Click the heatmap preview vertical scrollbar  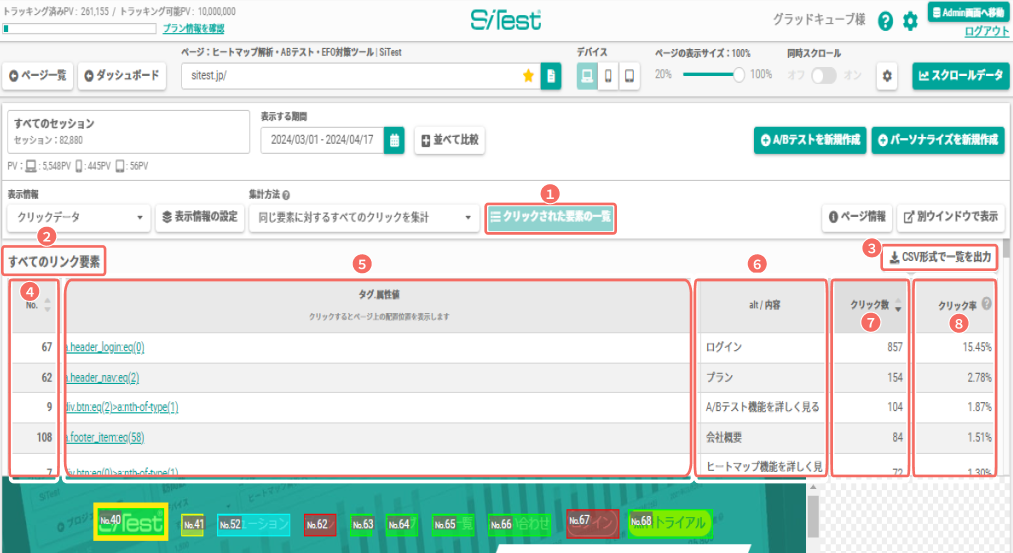(813, 516)
